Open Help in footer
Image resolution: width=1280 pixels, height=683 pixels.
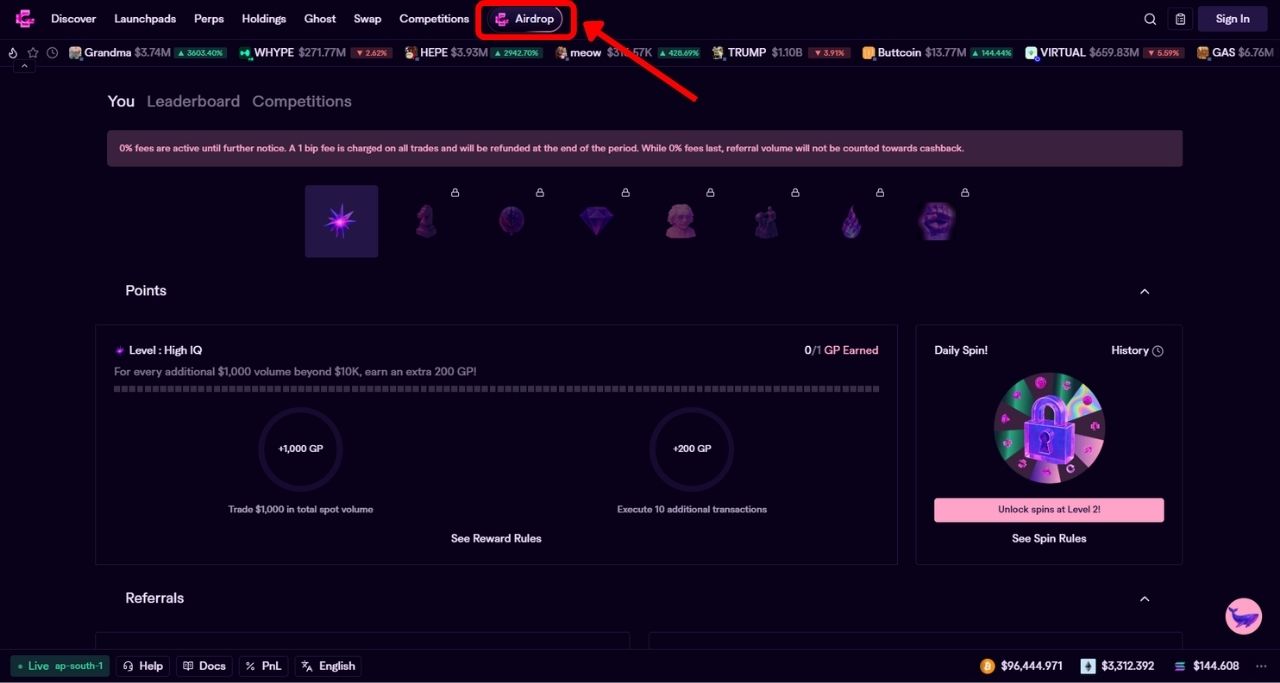[x=142, y=666]
